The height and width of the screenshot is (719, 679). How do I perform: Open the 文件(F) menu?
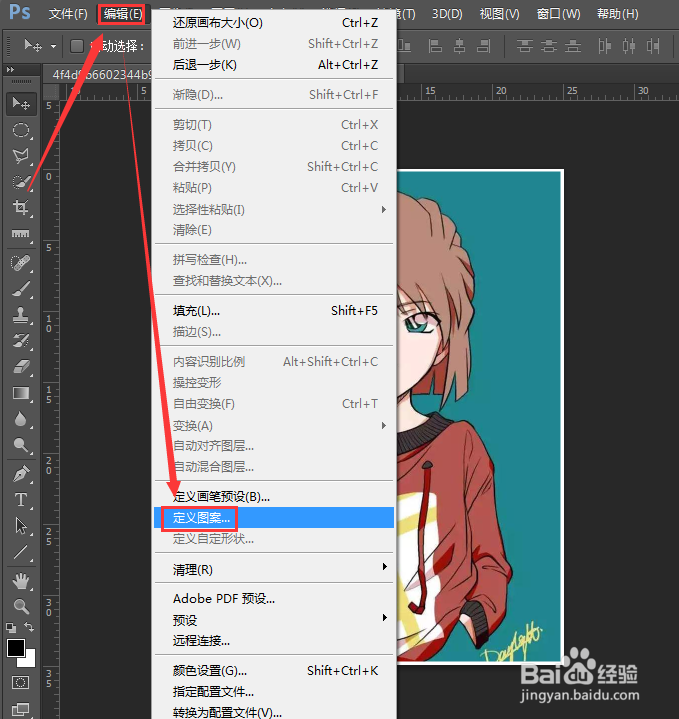click(x=68, y=14)
